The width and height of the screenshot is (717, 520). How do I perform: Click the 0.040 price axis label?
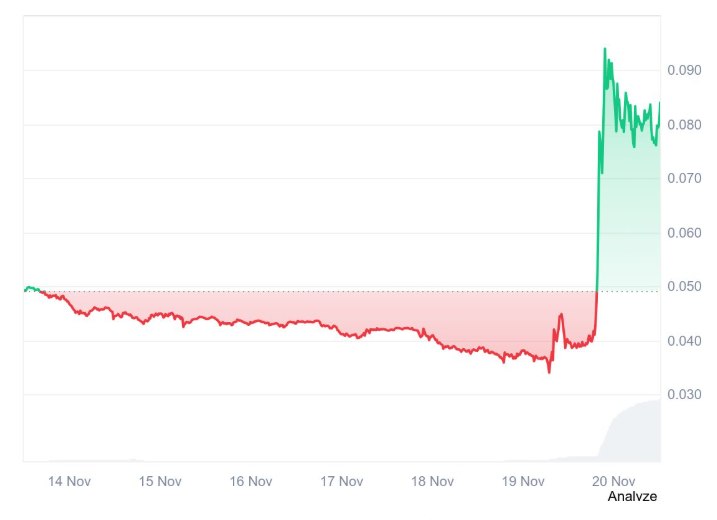click(683, 341)
